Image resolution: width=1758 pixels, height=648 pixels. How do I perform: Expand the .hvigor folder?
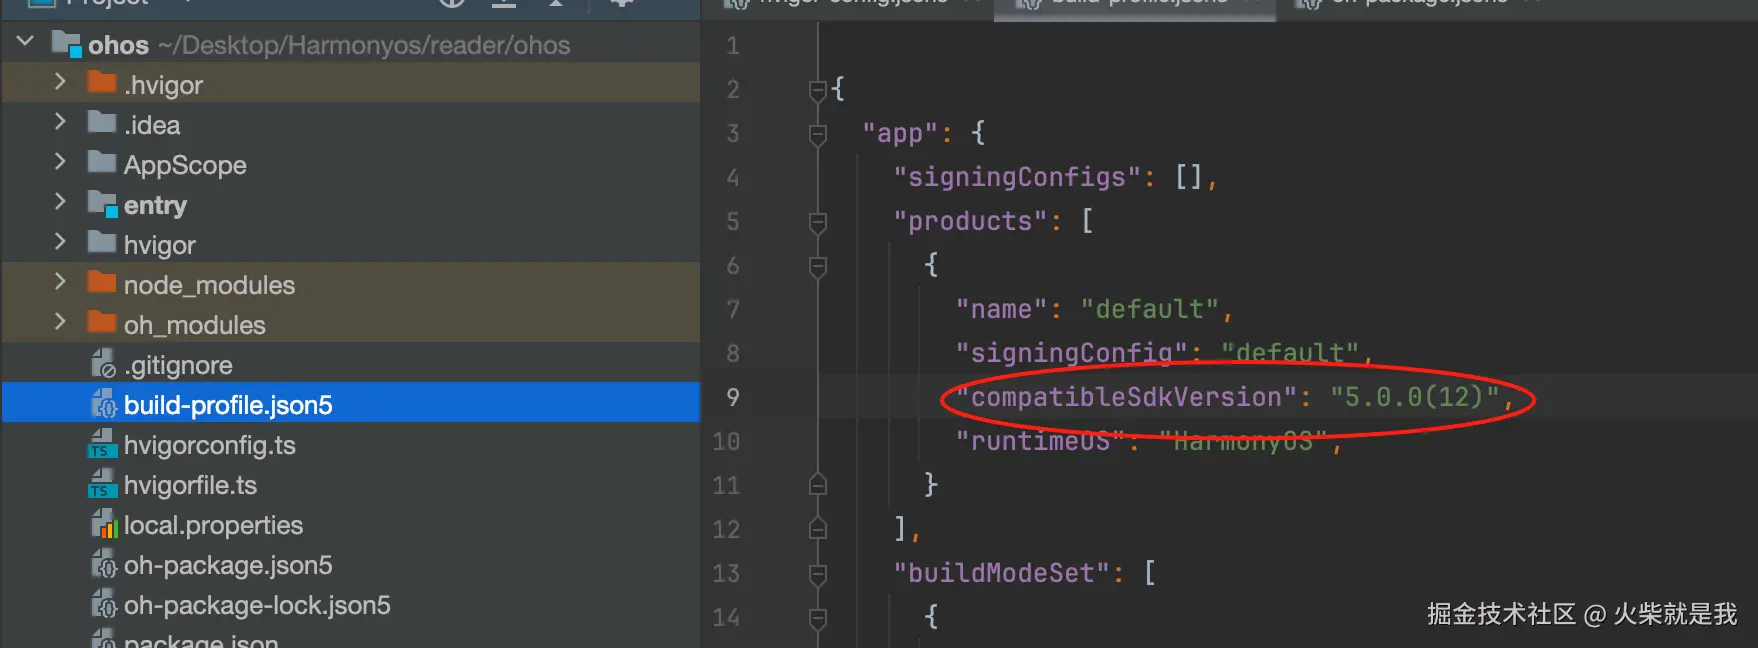pos(60,82)
